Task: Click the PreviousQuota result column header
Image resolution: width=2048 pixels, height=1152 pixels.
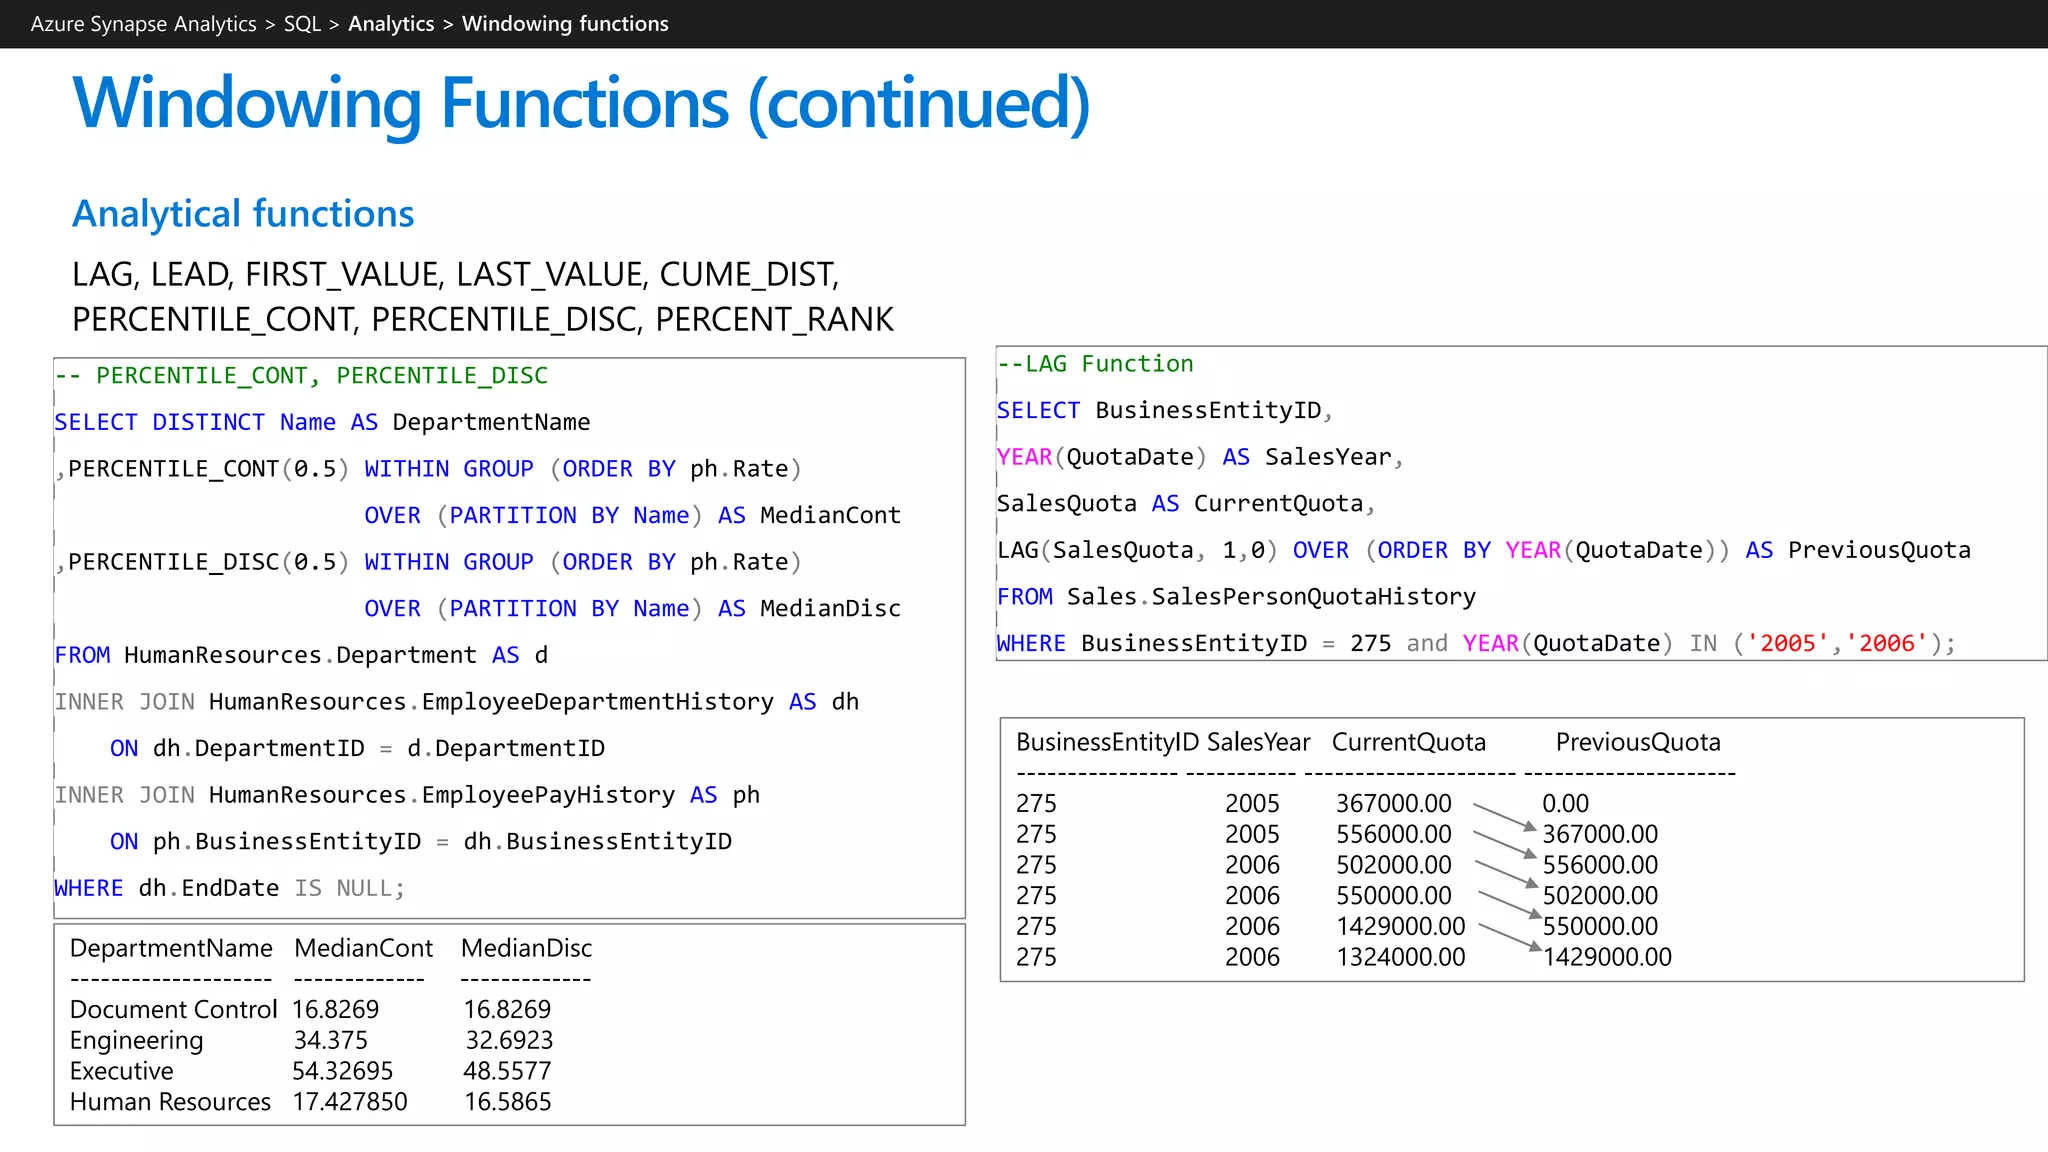Action: click(x=1638, y=742)
